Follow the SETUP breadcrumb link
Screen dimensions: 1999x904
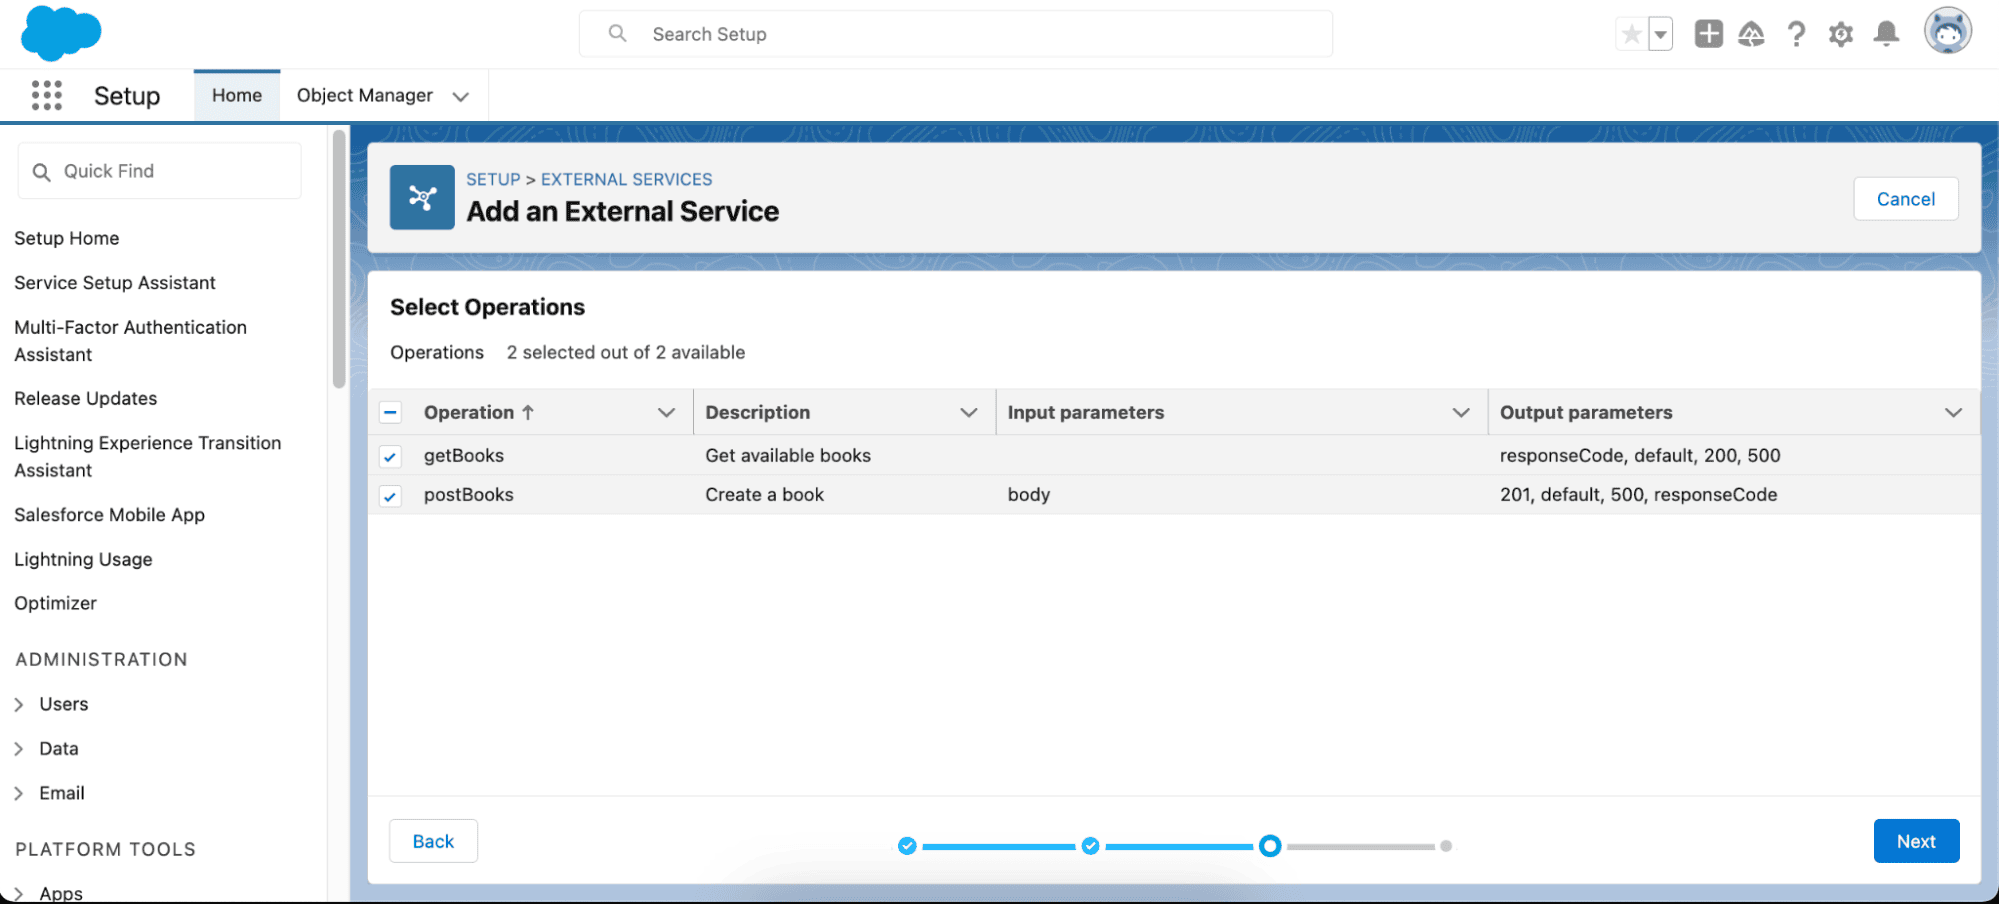pos(493,180)
